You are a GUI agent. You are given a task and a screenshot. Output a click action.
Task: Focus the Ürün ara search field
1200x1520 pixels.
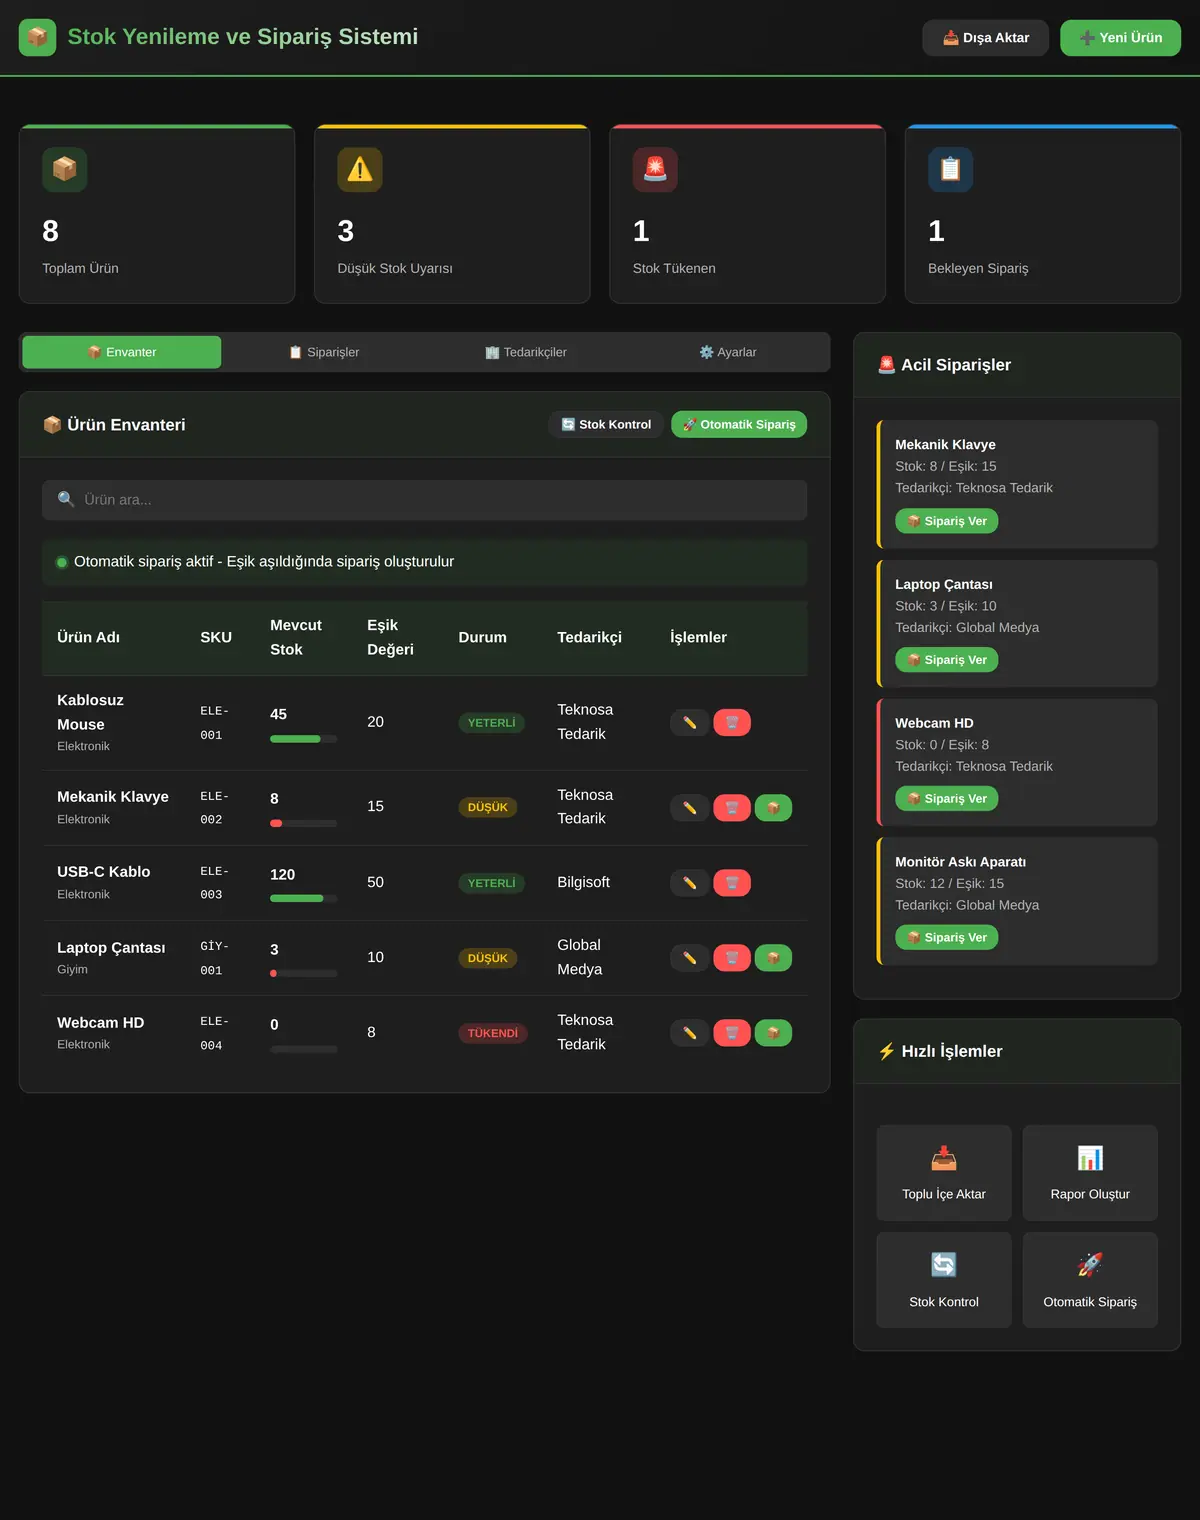pos(424,500)
